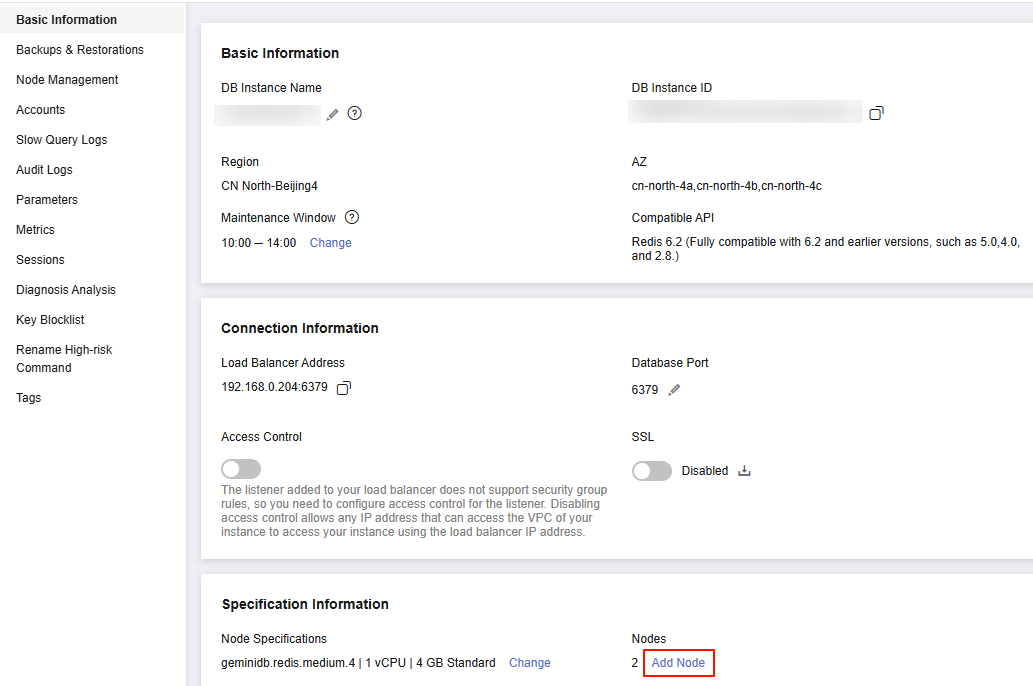Download the SSL certificate icon

coord(744,471)
